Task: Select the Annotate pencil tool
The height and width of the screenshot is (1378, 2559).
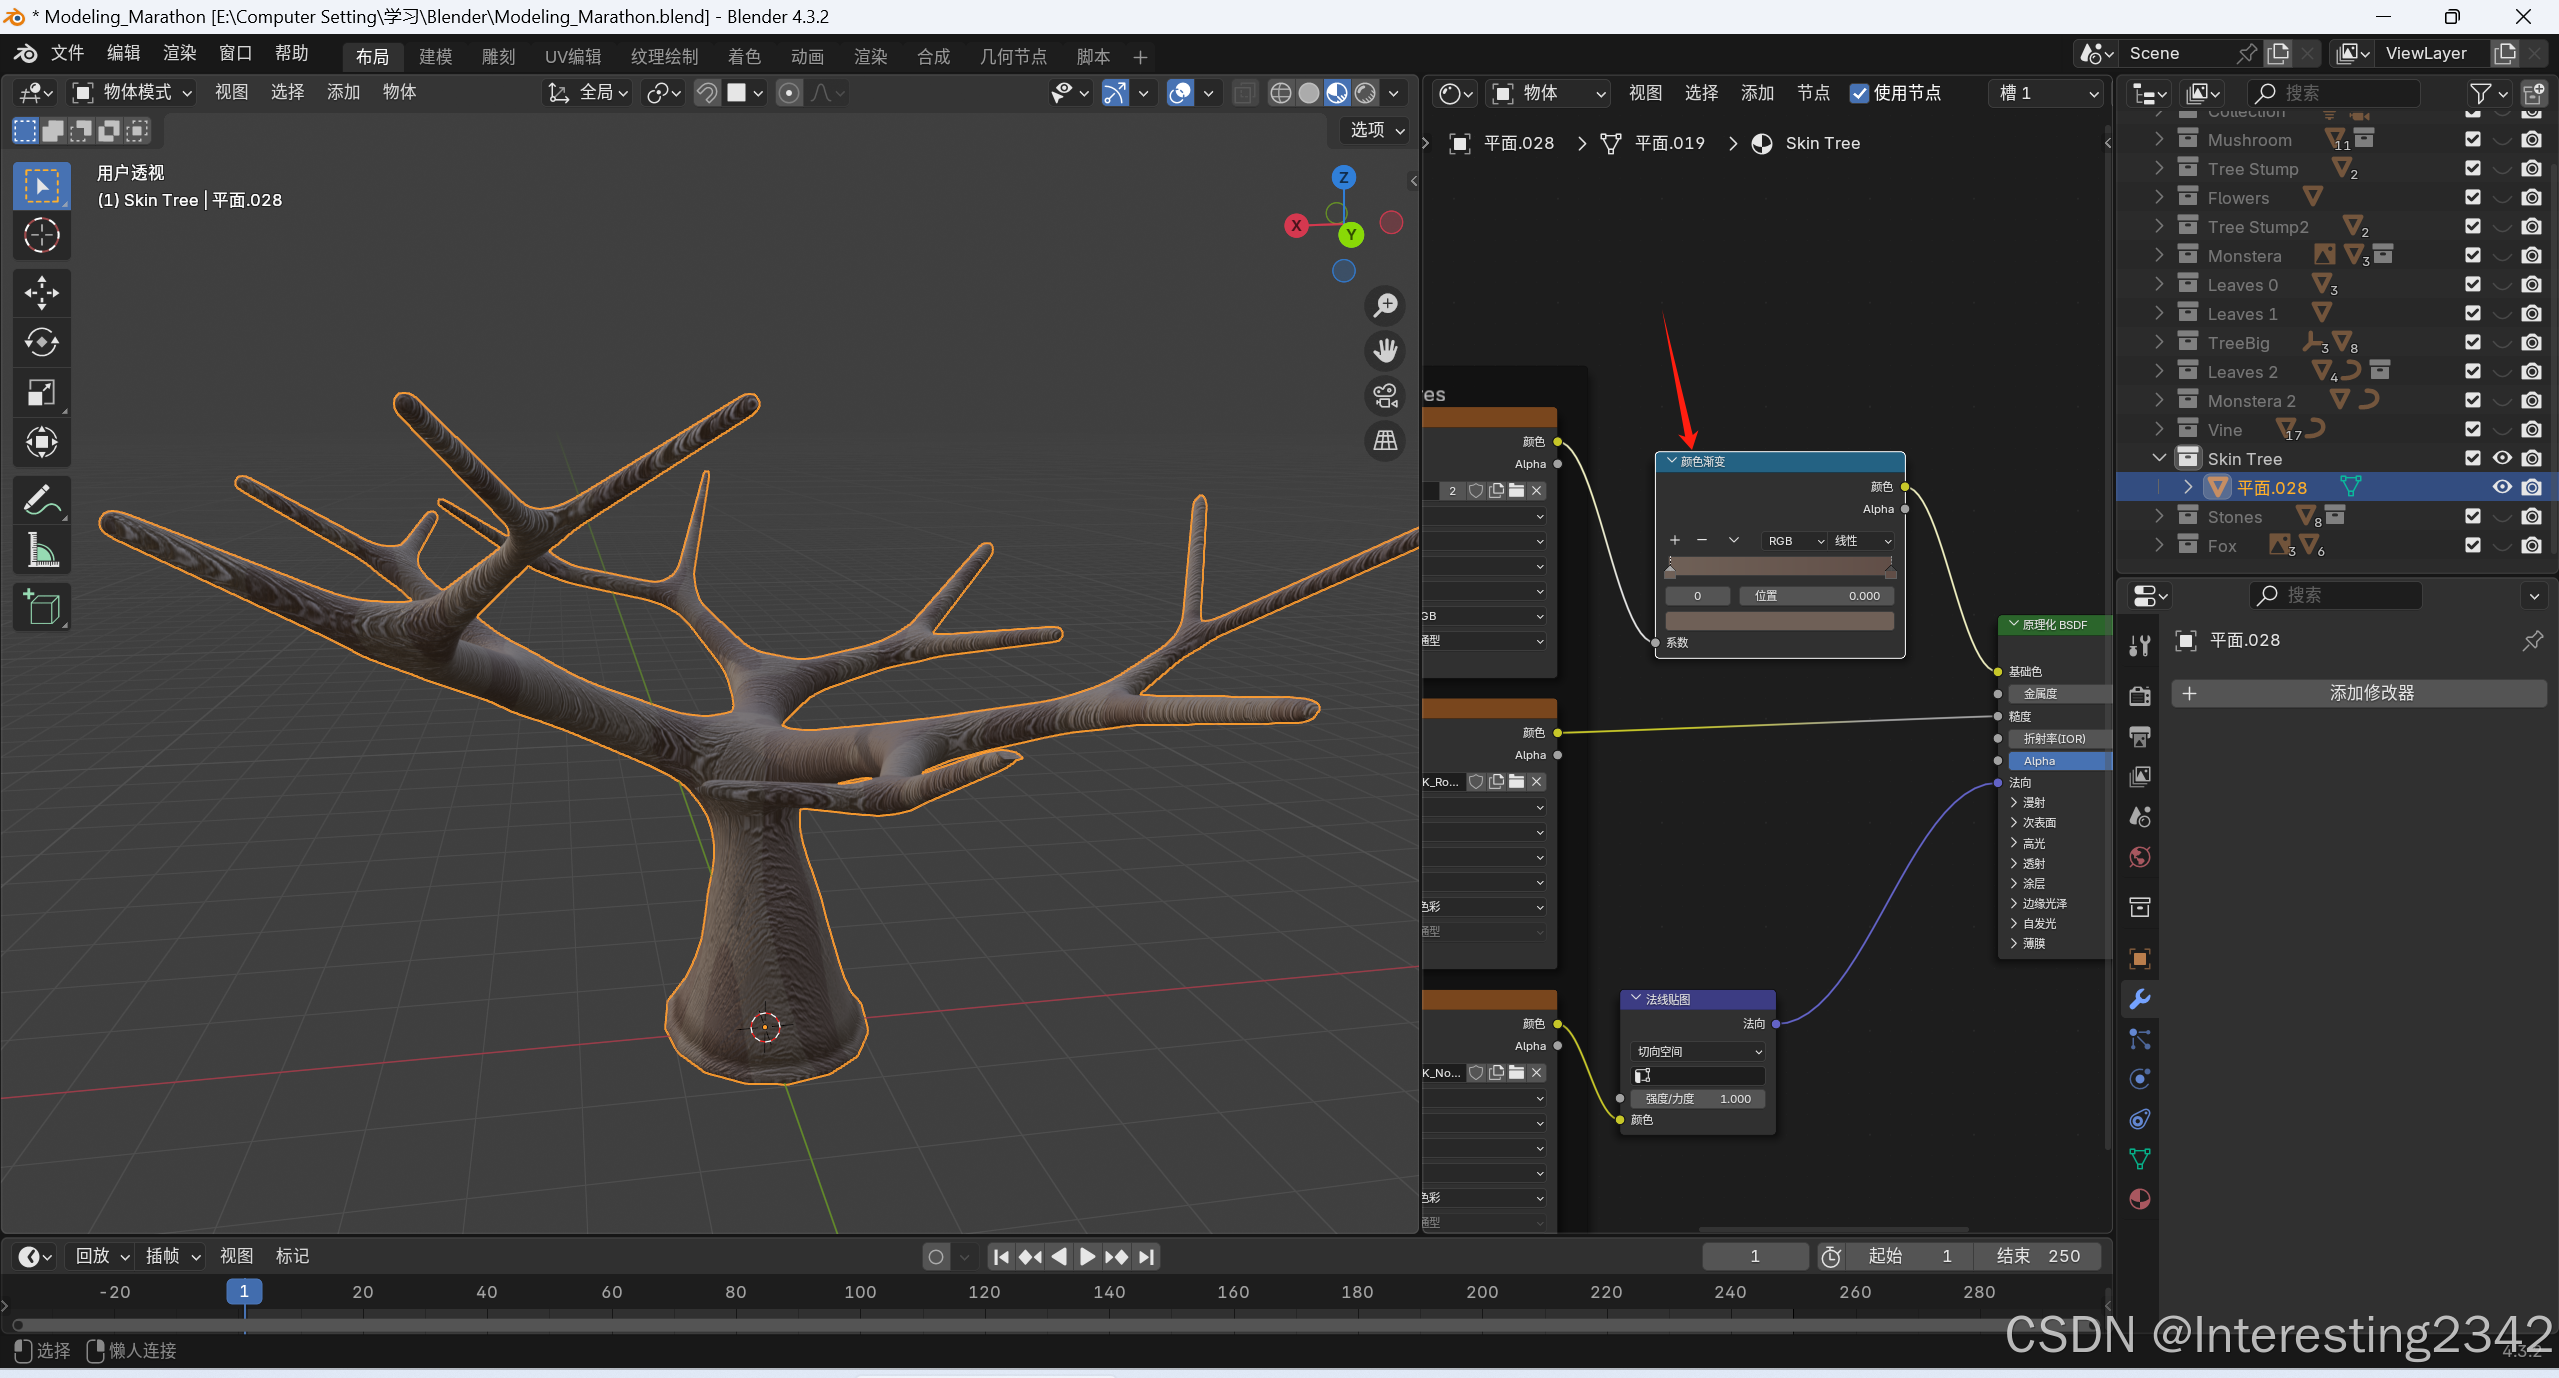Action: point(41,499)
